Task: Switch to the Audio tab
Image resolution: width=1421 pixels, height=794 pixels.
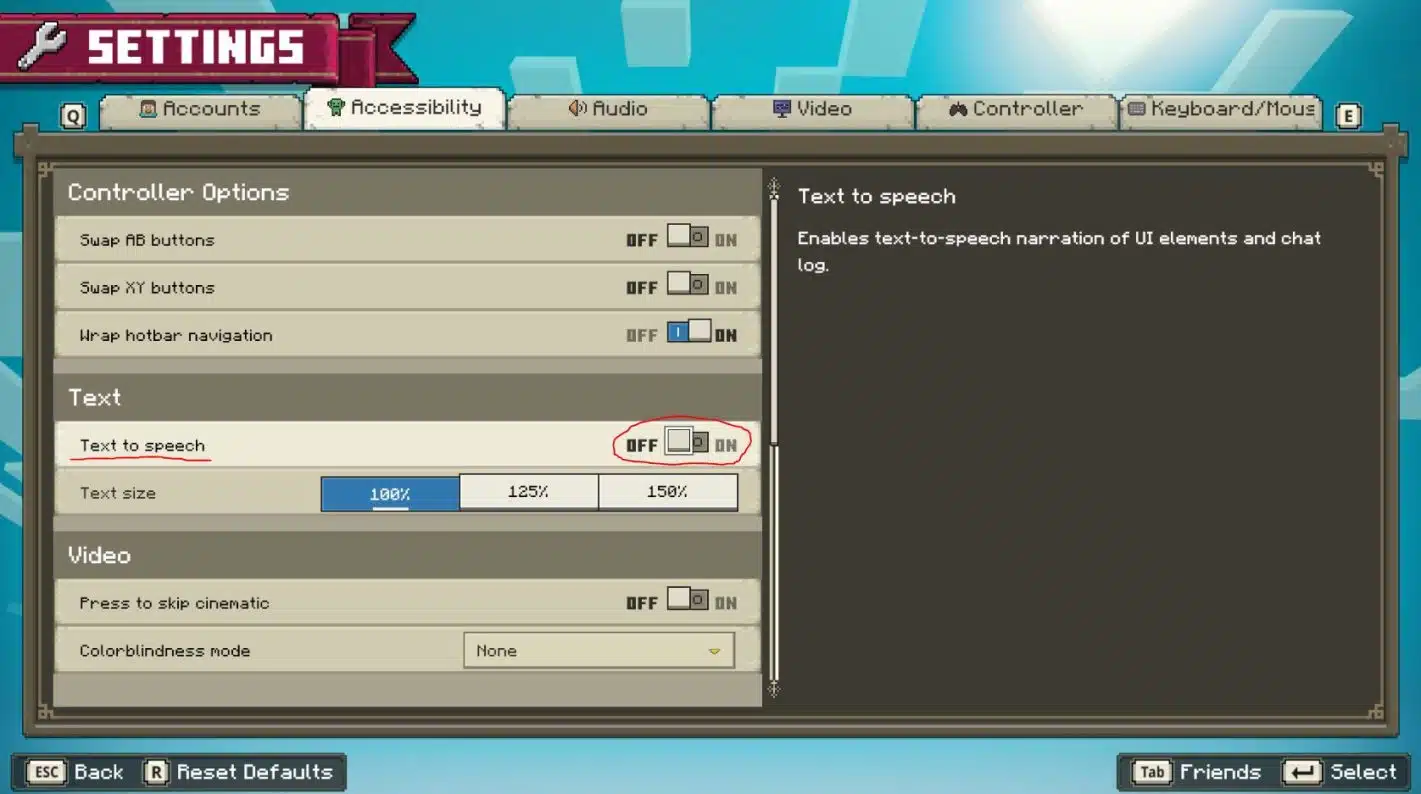Action: coord(608,109)
